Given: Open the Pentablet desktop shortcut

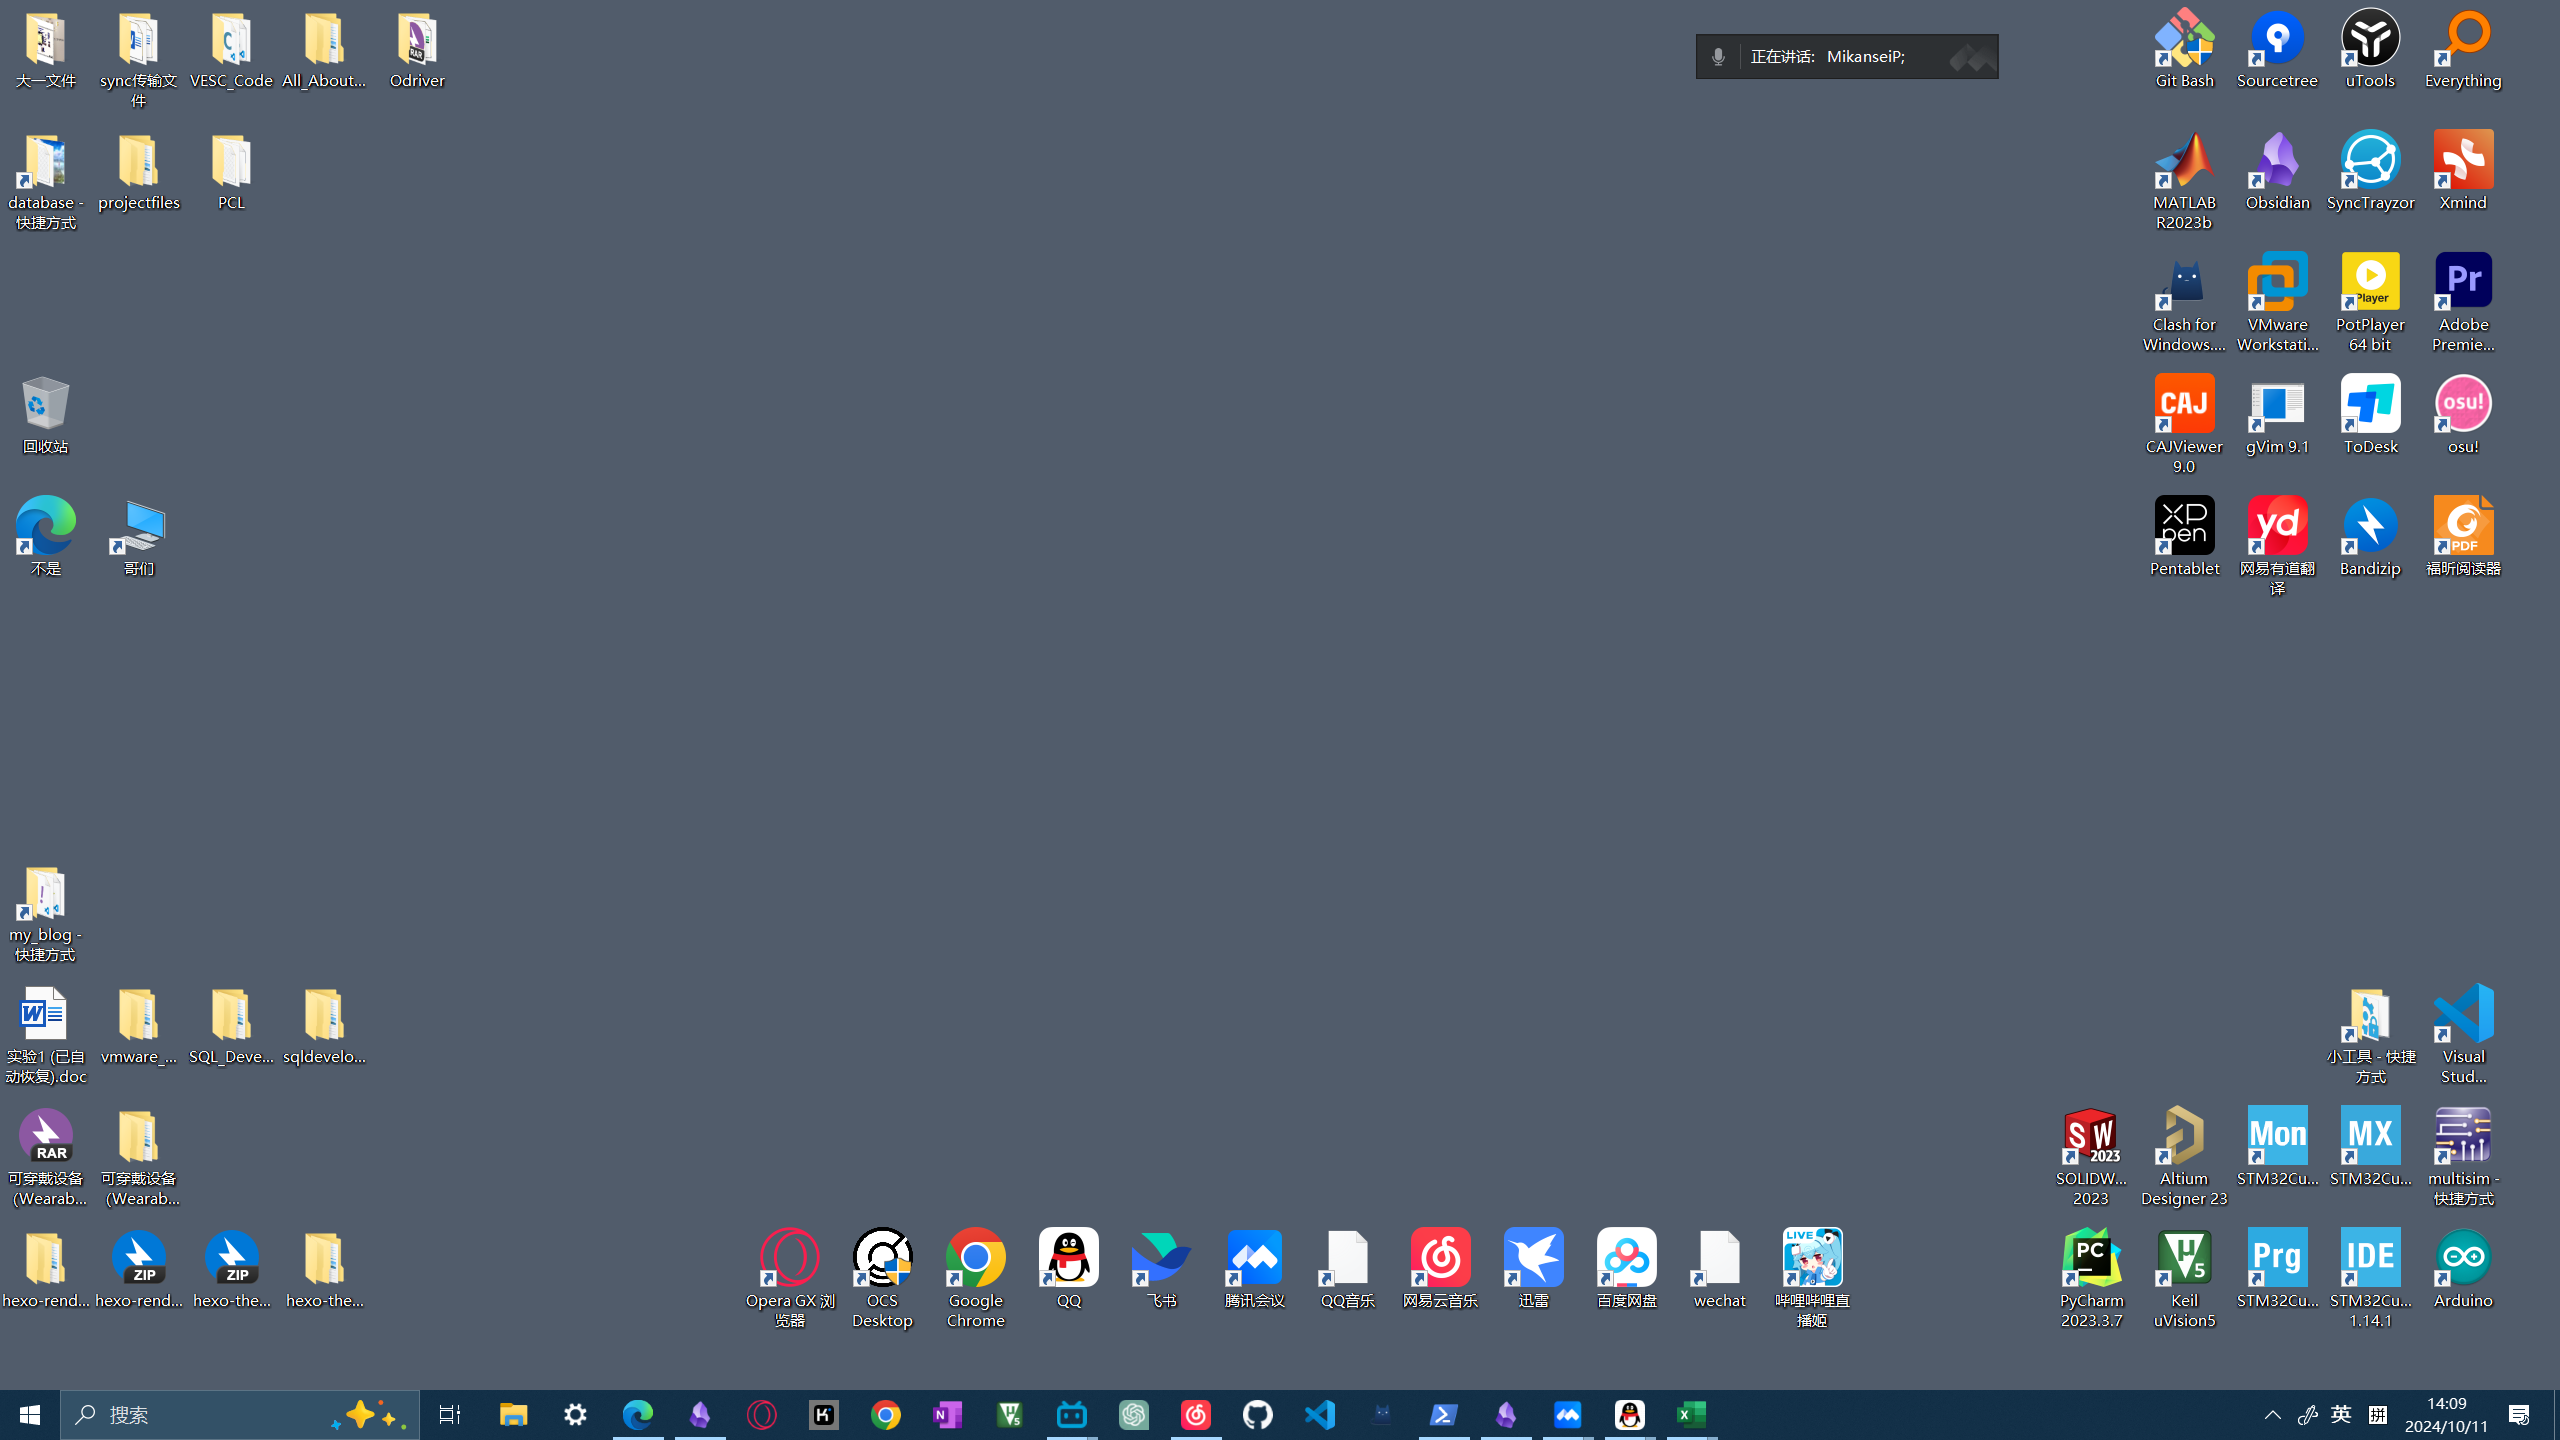Looking at the screenshot, I should (2184, 537).
